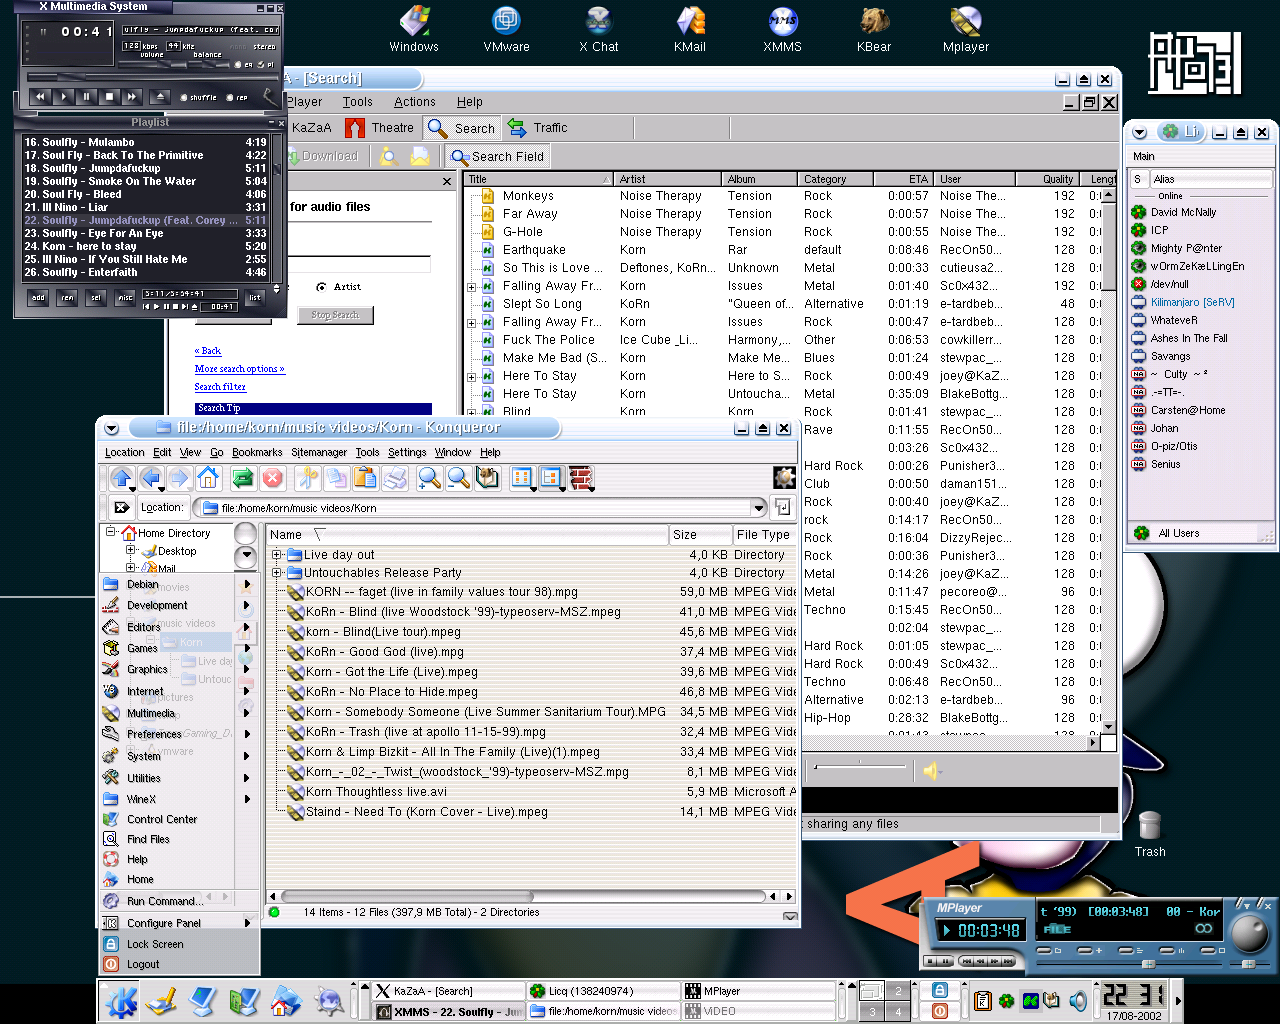This screenshot has height=1024, width=1280.
Task: Click the Klipper clipboard tray icon
Action: point(983,1001)
